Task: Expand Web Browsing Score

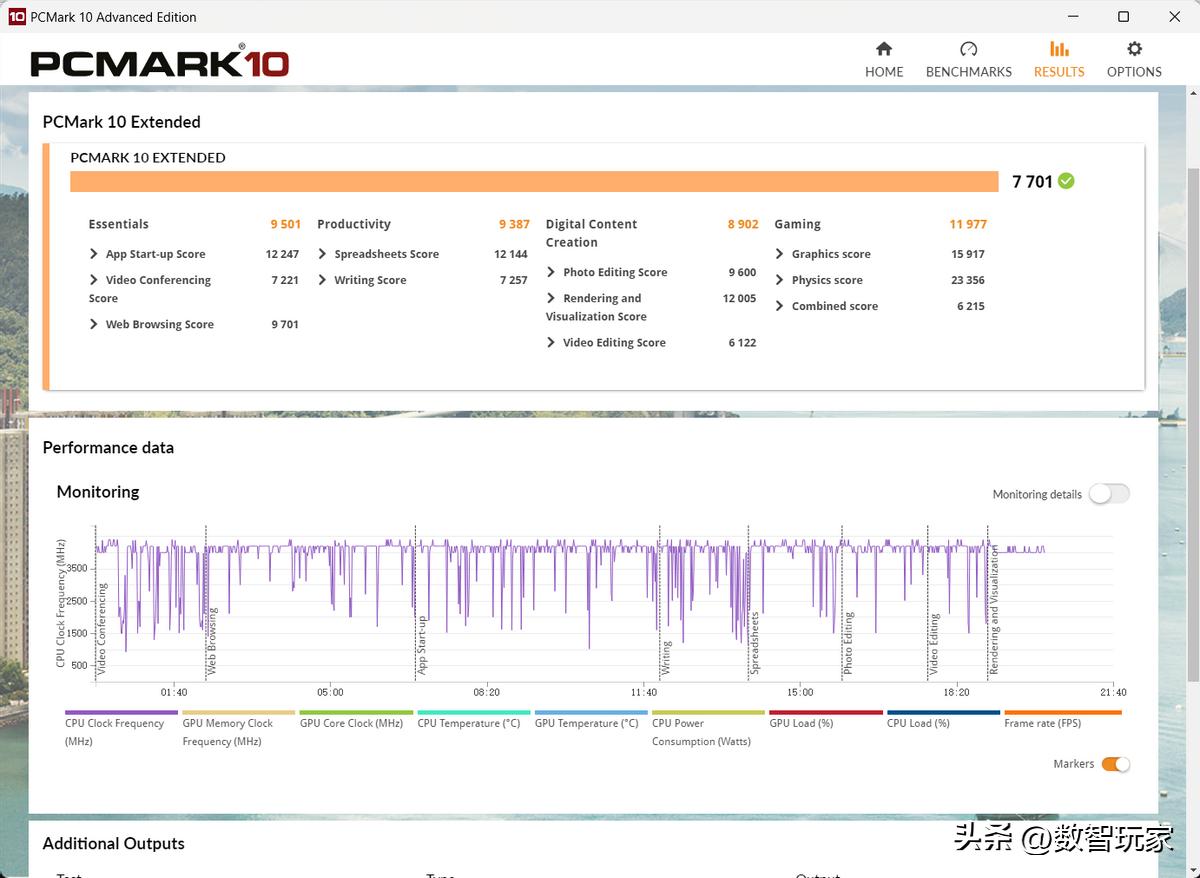Action: click(x=94, y=324)
